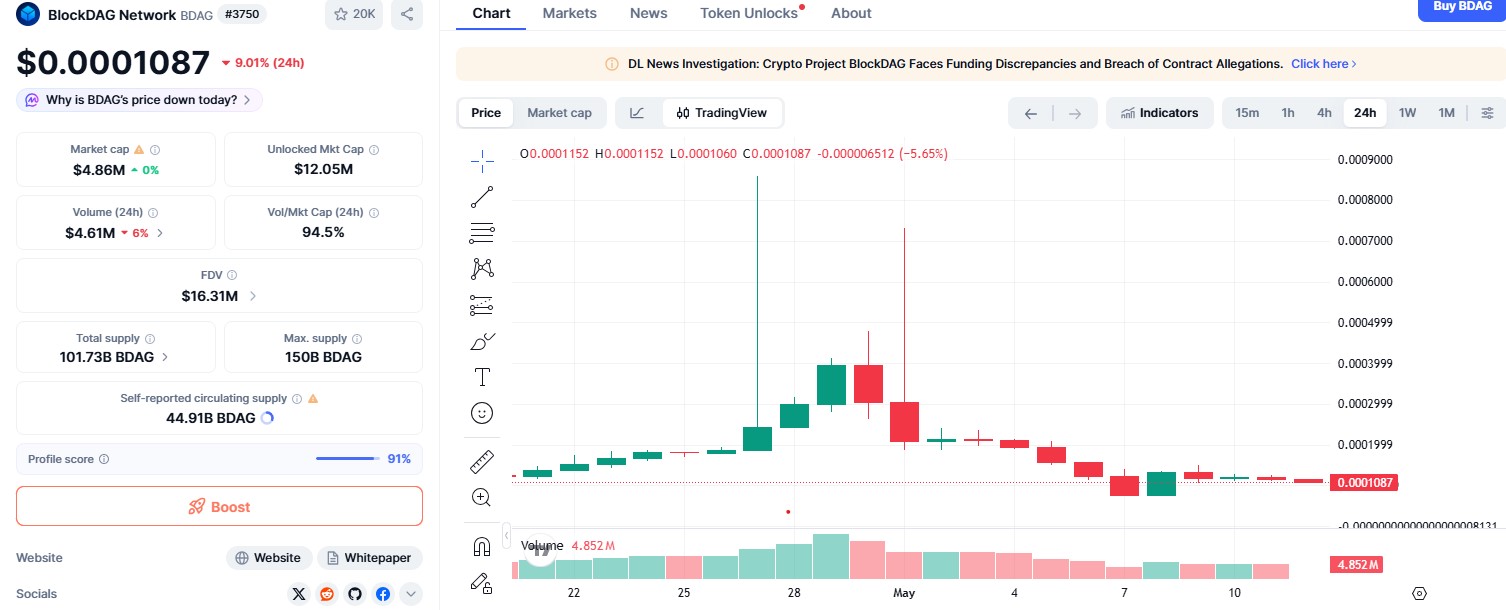The width and height of the screenshot is (1506, 610).
Task: Choose the horizontal lines Fibonacci tool
Action: tap(482, 233)
